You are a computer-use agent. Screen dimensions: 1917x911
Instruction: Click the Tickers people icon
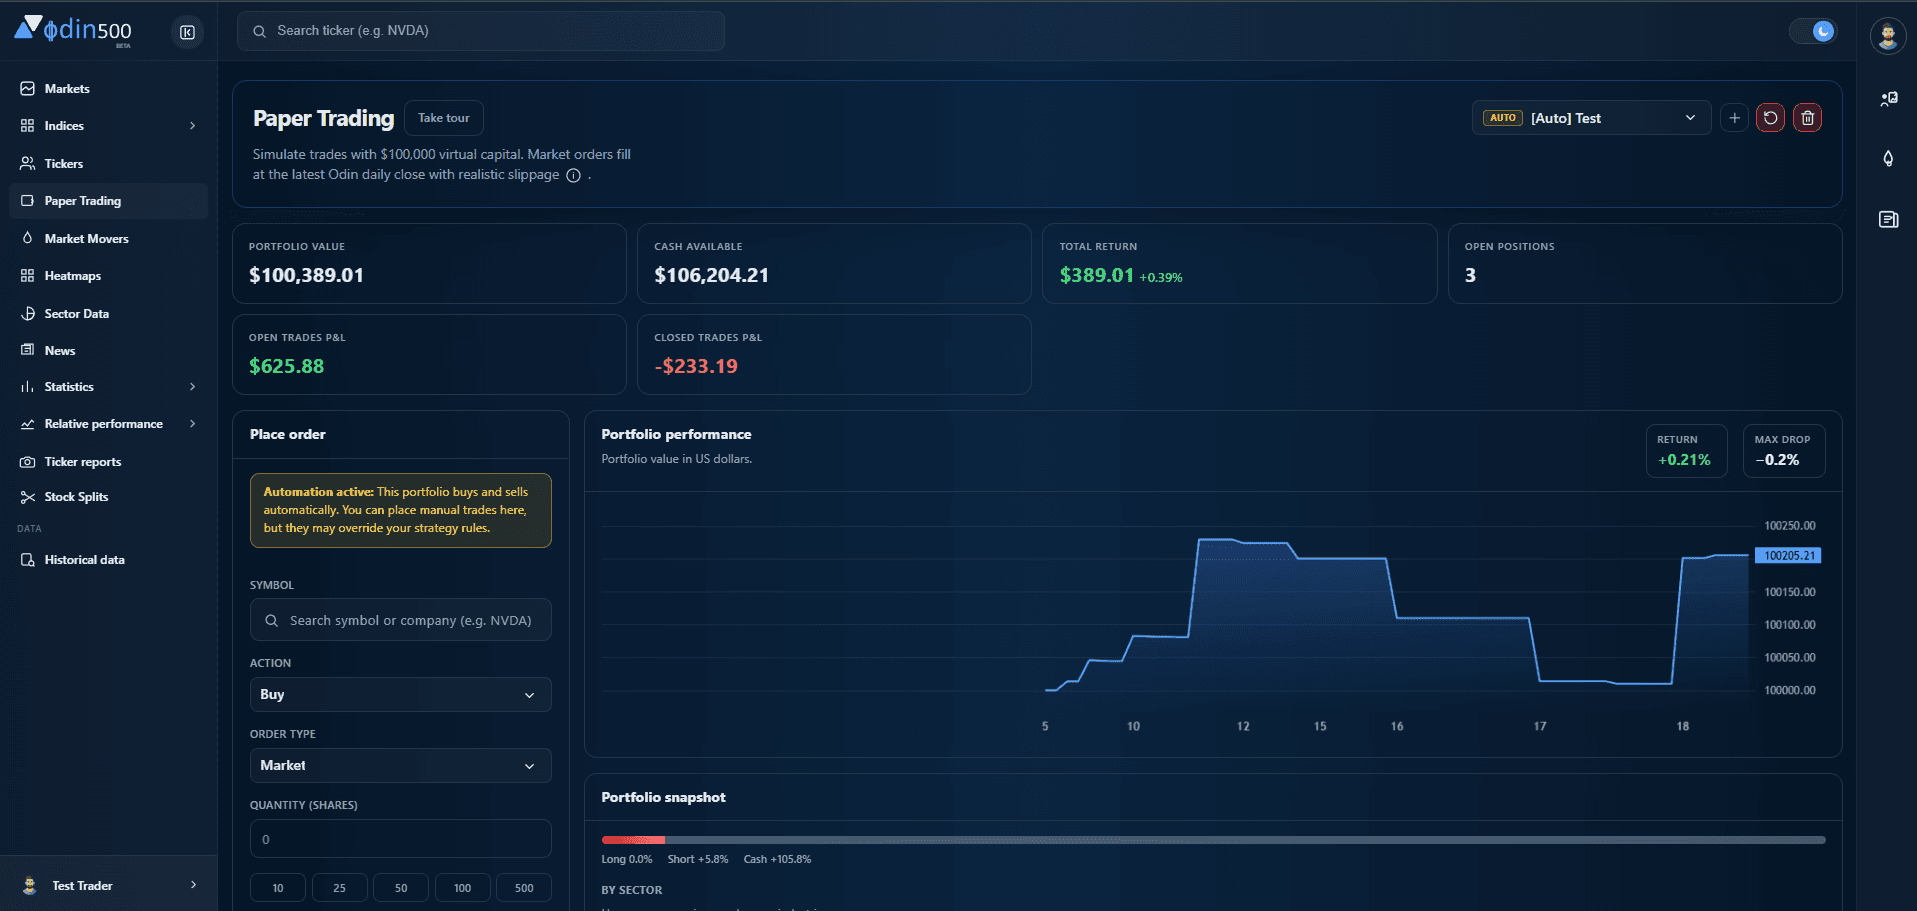click(x=28, y=163)
